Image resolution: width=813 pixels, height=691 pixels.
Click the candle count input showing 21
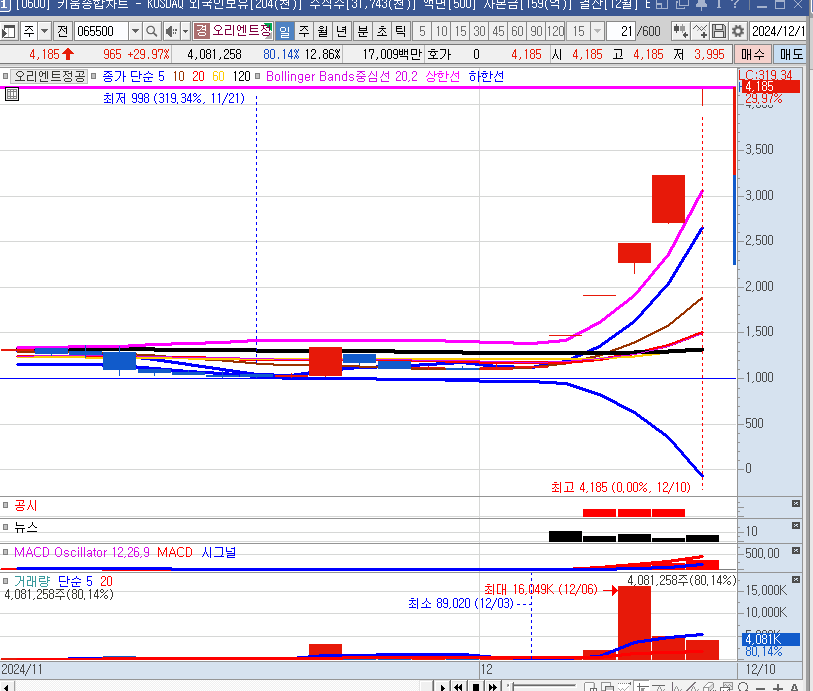point(624,31)
